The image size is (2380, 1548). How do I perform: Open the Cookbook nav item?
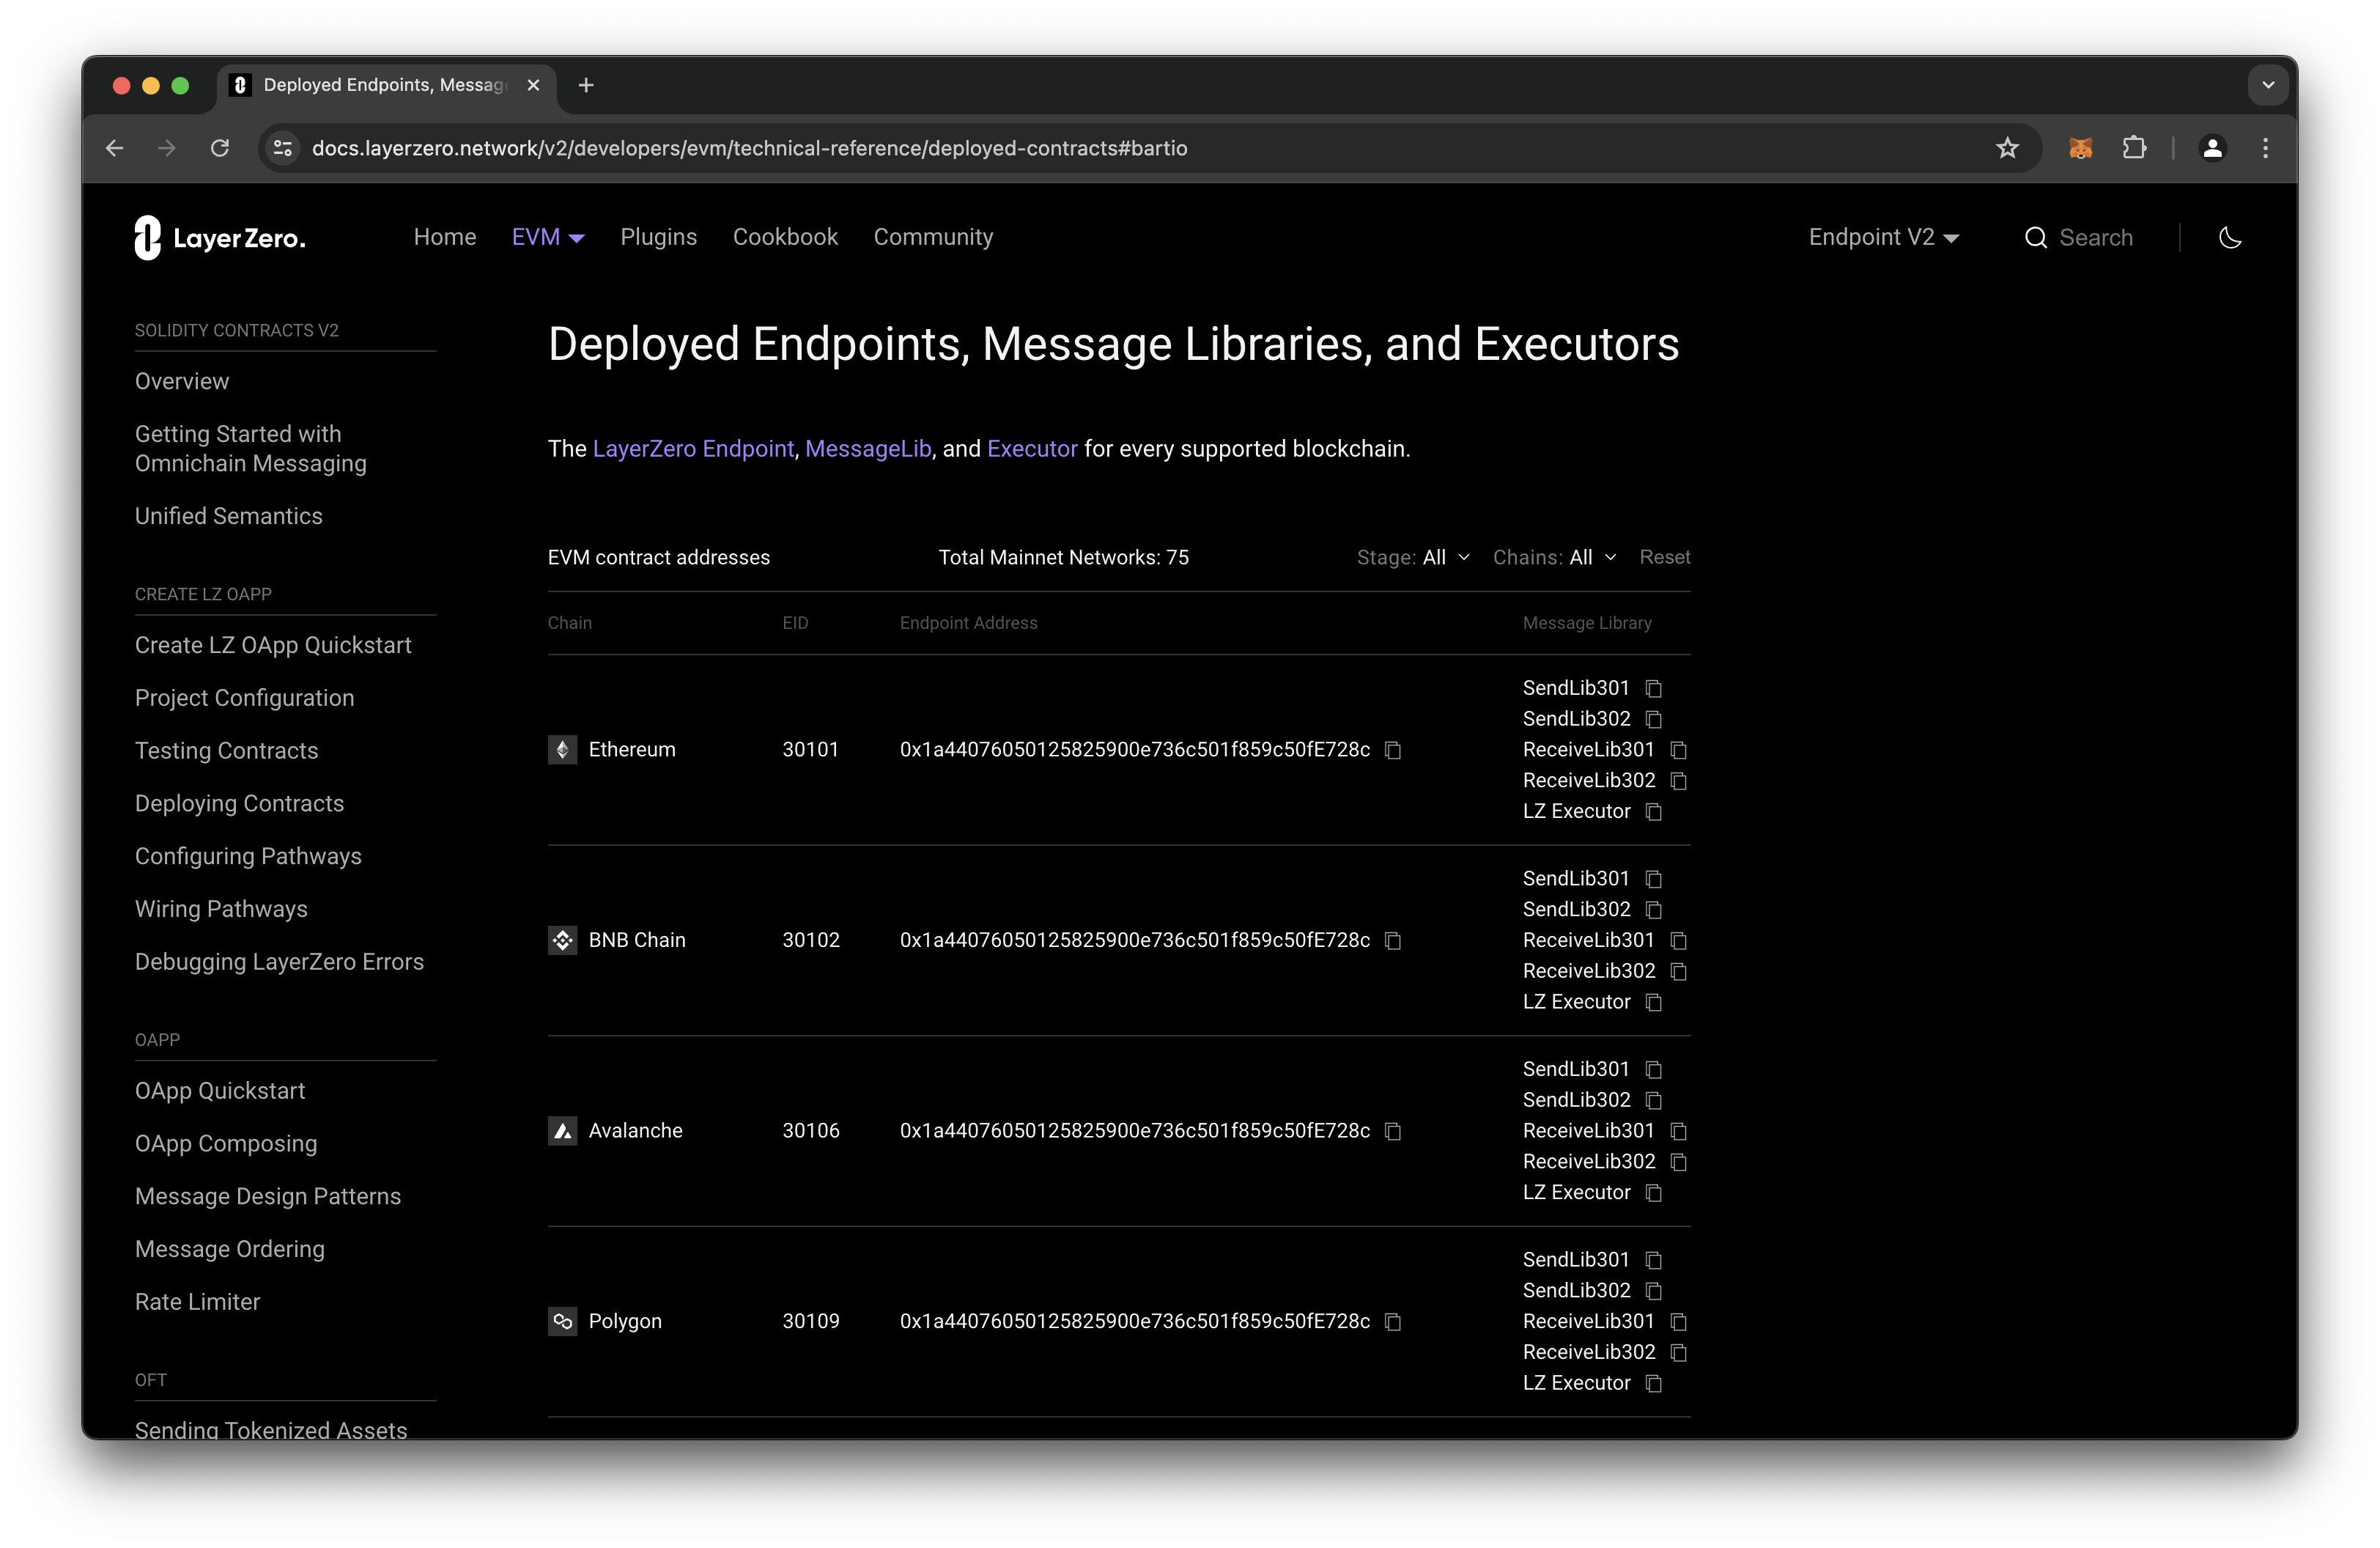(785, 237)
